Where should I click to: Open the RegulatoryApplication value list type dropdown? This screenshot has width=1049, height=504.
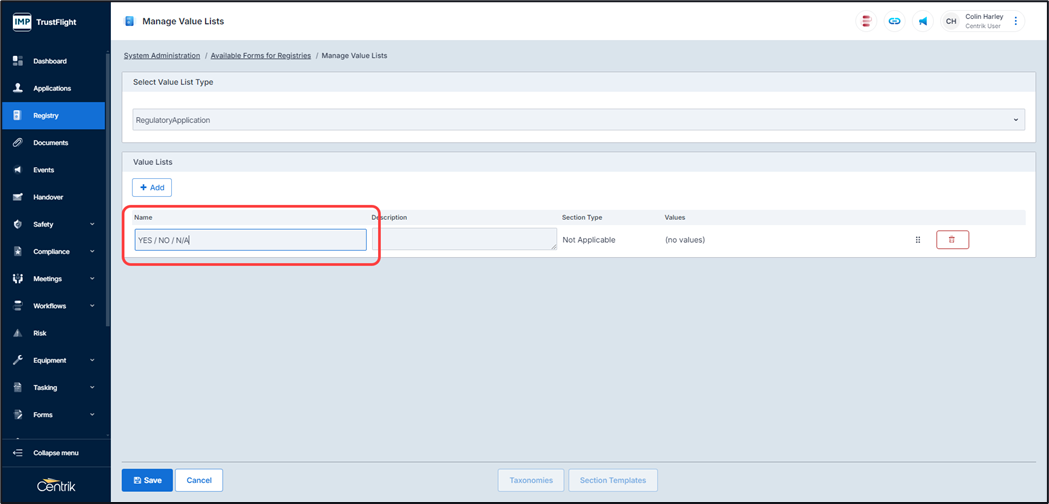click(x=579, y=120)
